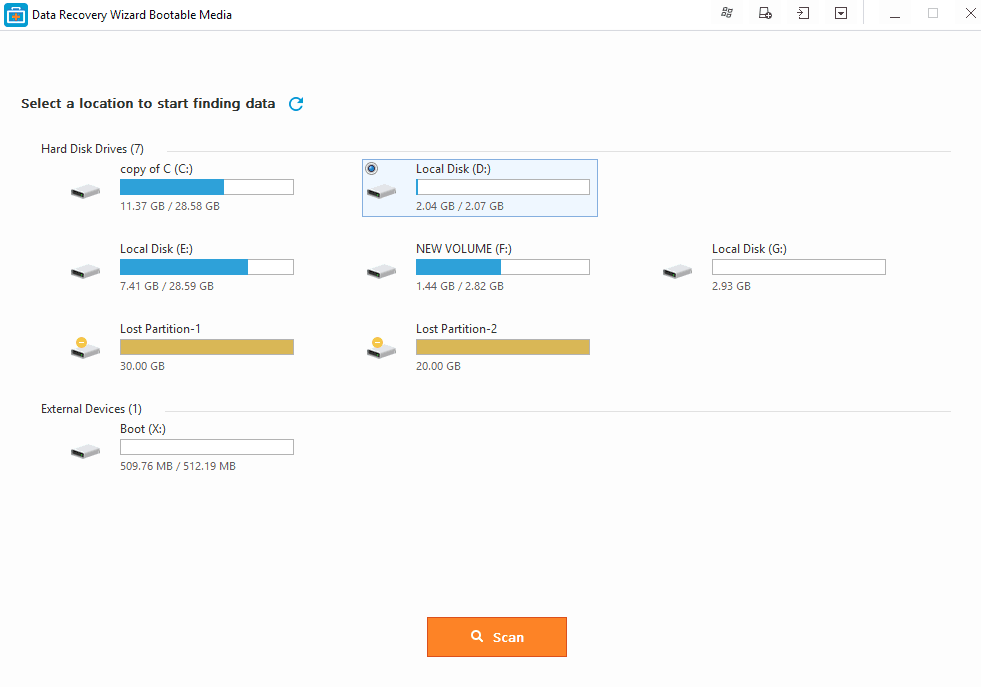Select the Local Disk (D:) radio button
The width and height of the screenshot is (981, 687).
(372, 169)
